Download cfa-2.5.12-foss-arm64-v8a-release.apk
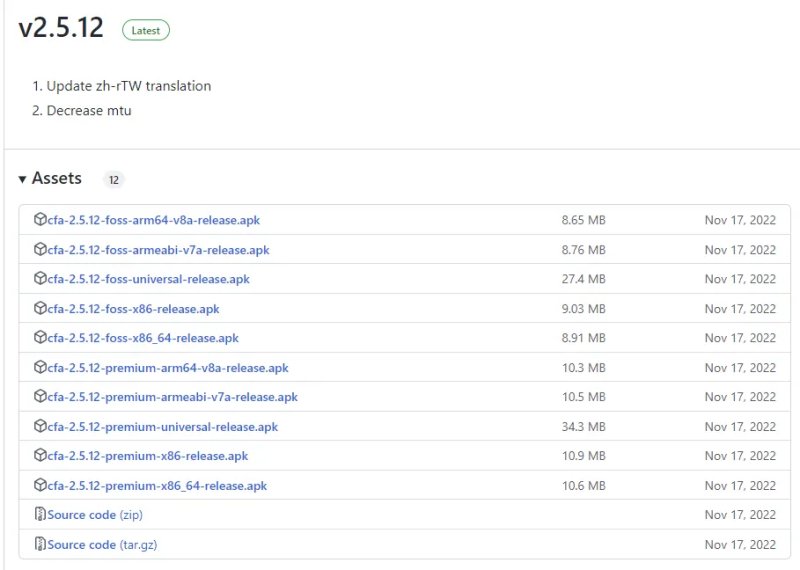This screenshot has height=570, width=800. (154, 220)
